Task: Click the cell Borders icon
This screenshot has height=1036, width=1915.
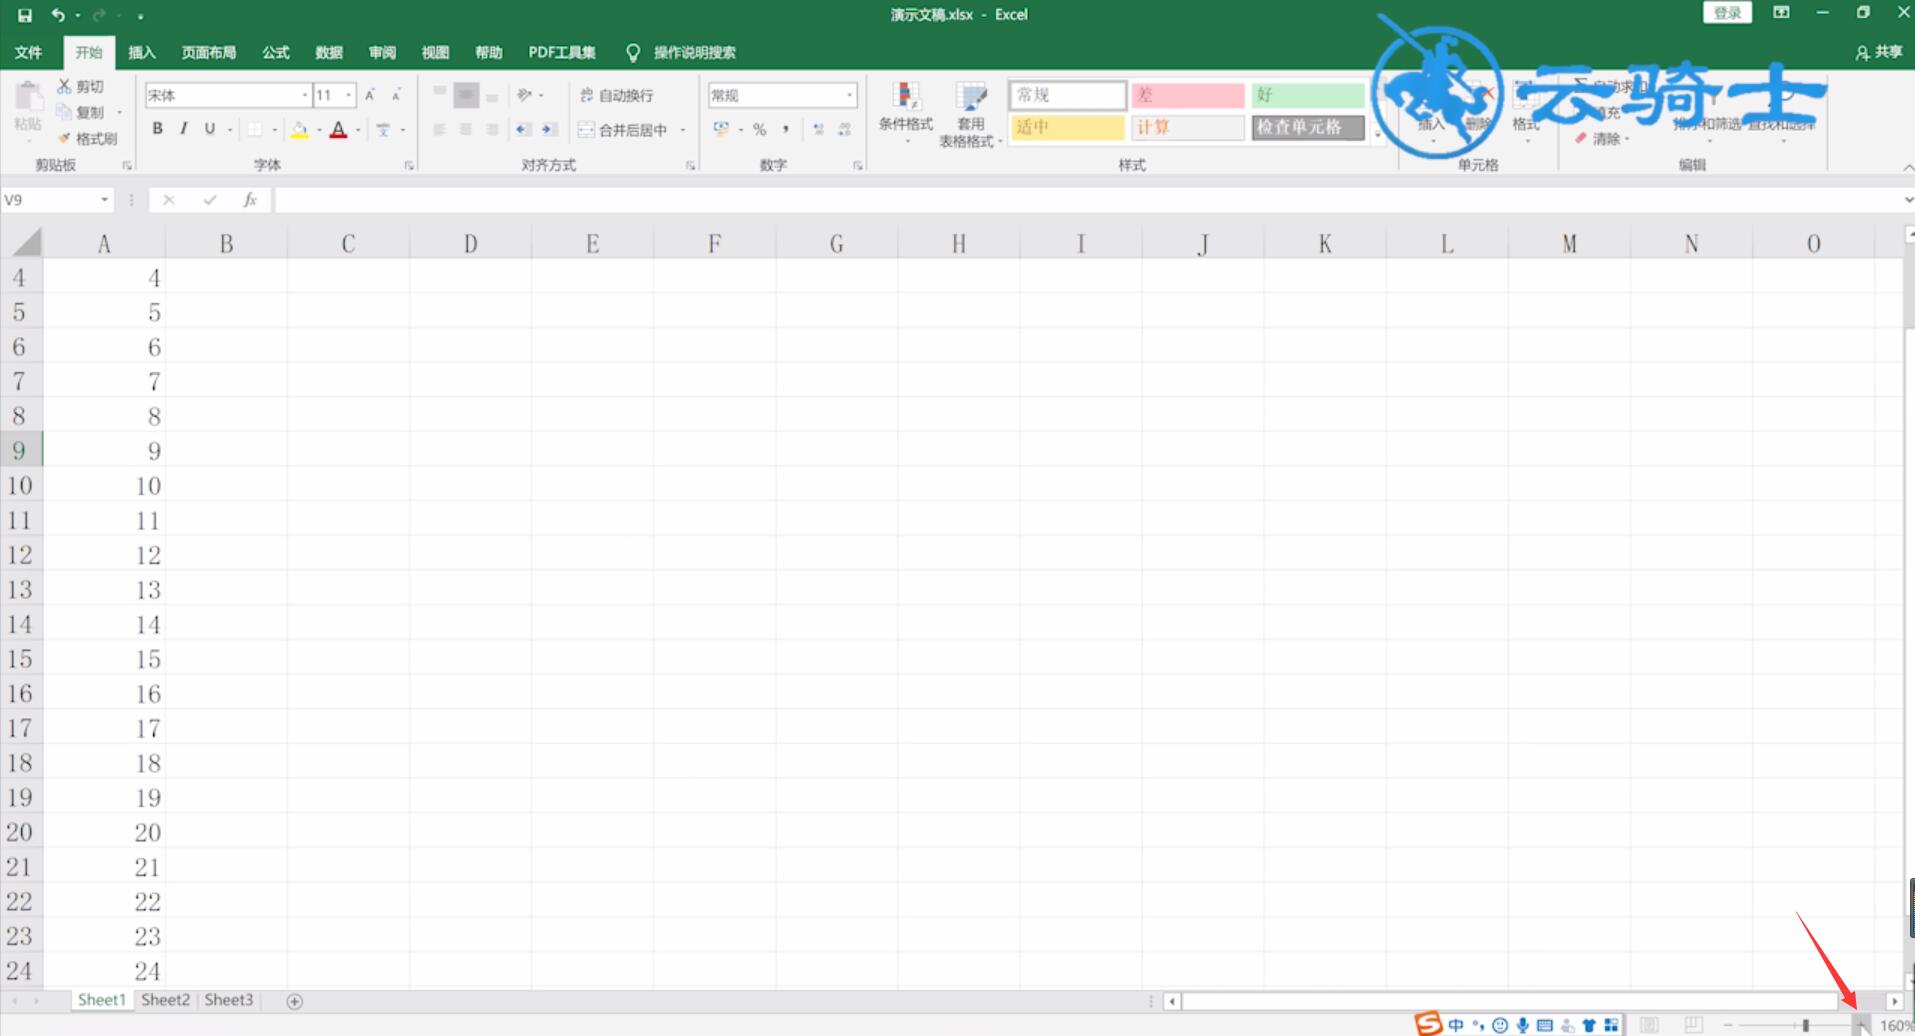Action: (x=255, y=129)
